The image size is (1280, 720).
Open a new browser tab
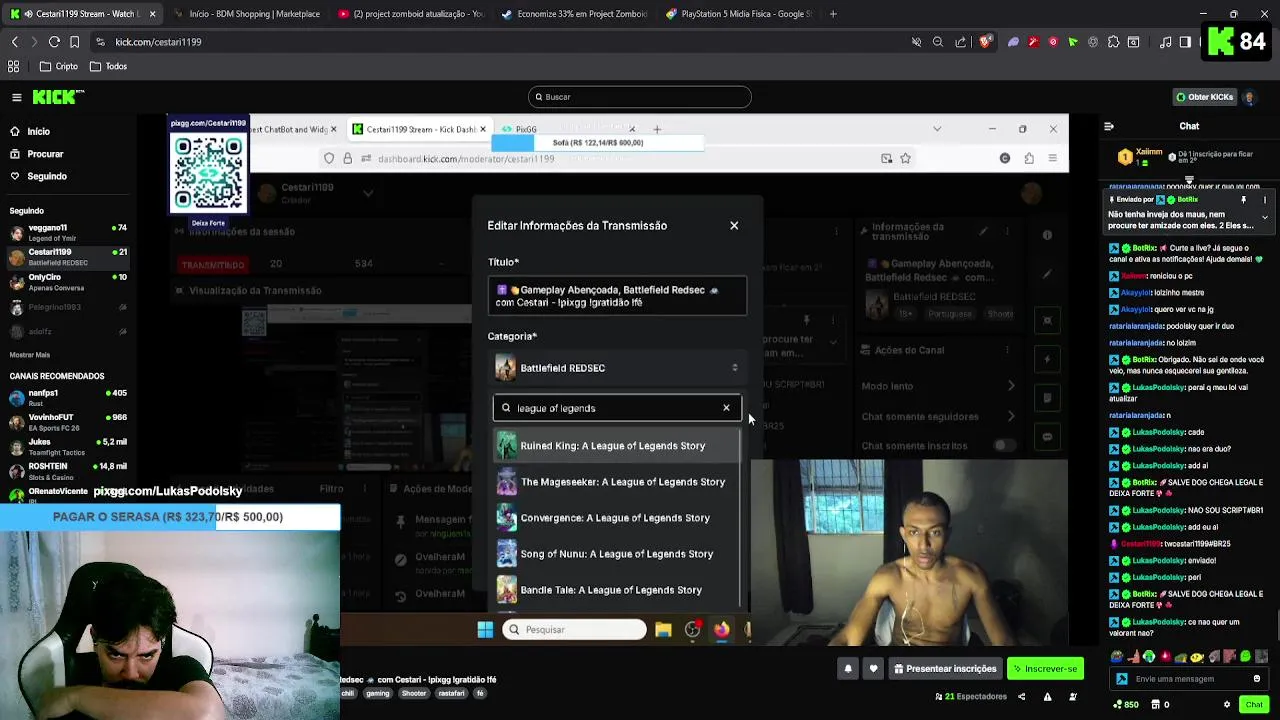pyautogui.click(x=833, y=14)
